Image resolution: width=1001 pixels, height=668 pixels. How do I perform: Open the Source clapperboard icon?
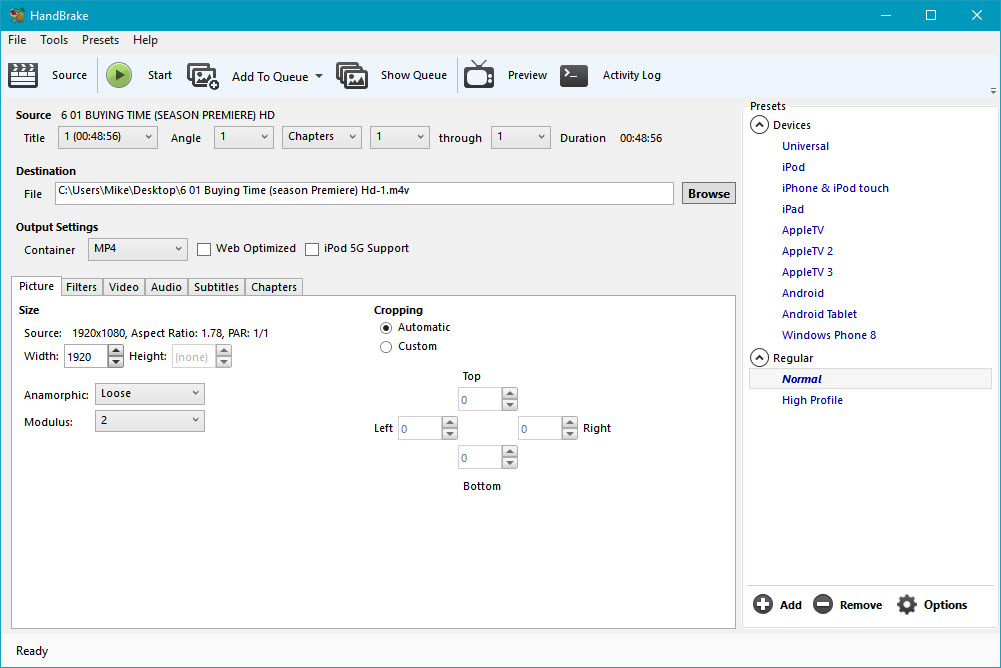[23, 75]
